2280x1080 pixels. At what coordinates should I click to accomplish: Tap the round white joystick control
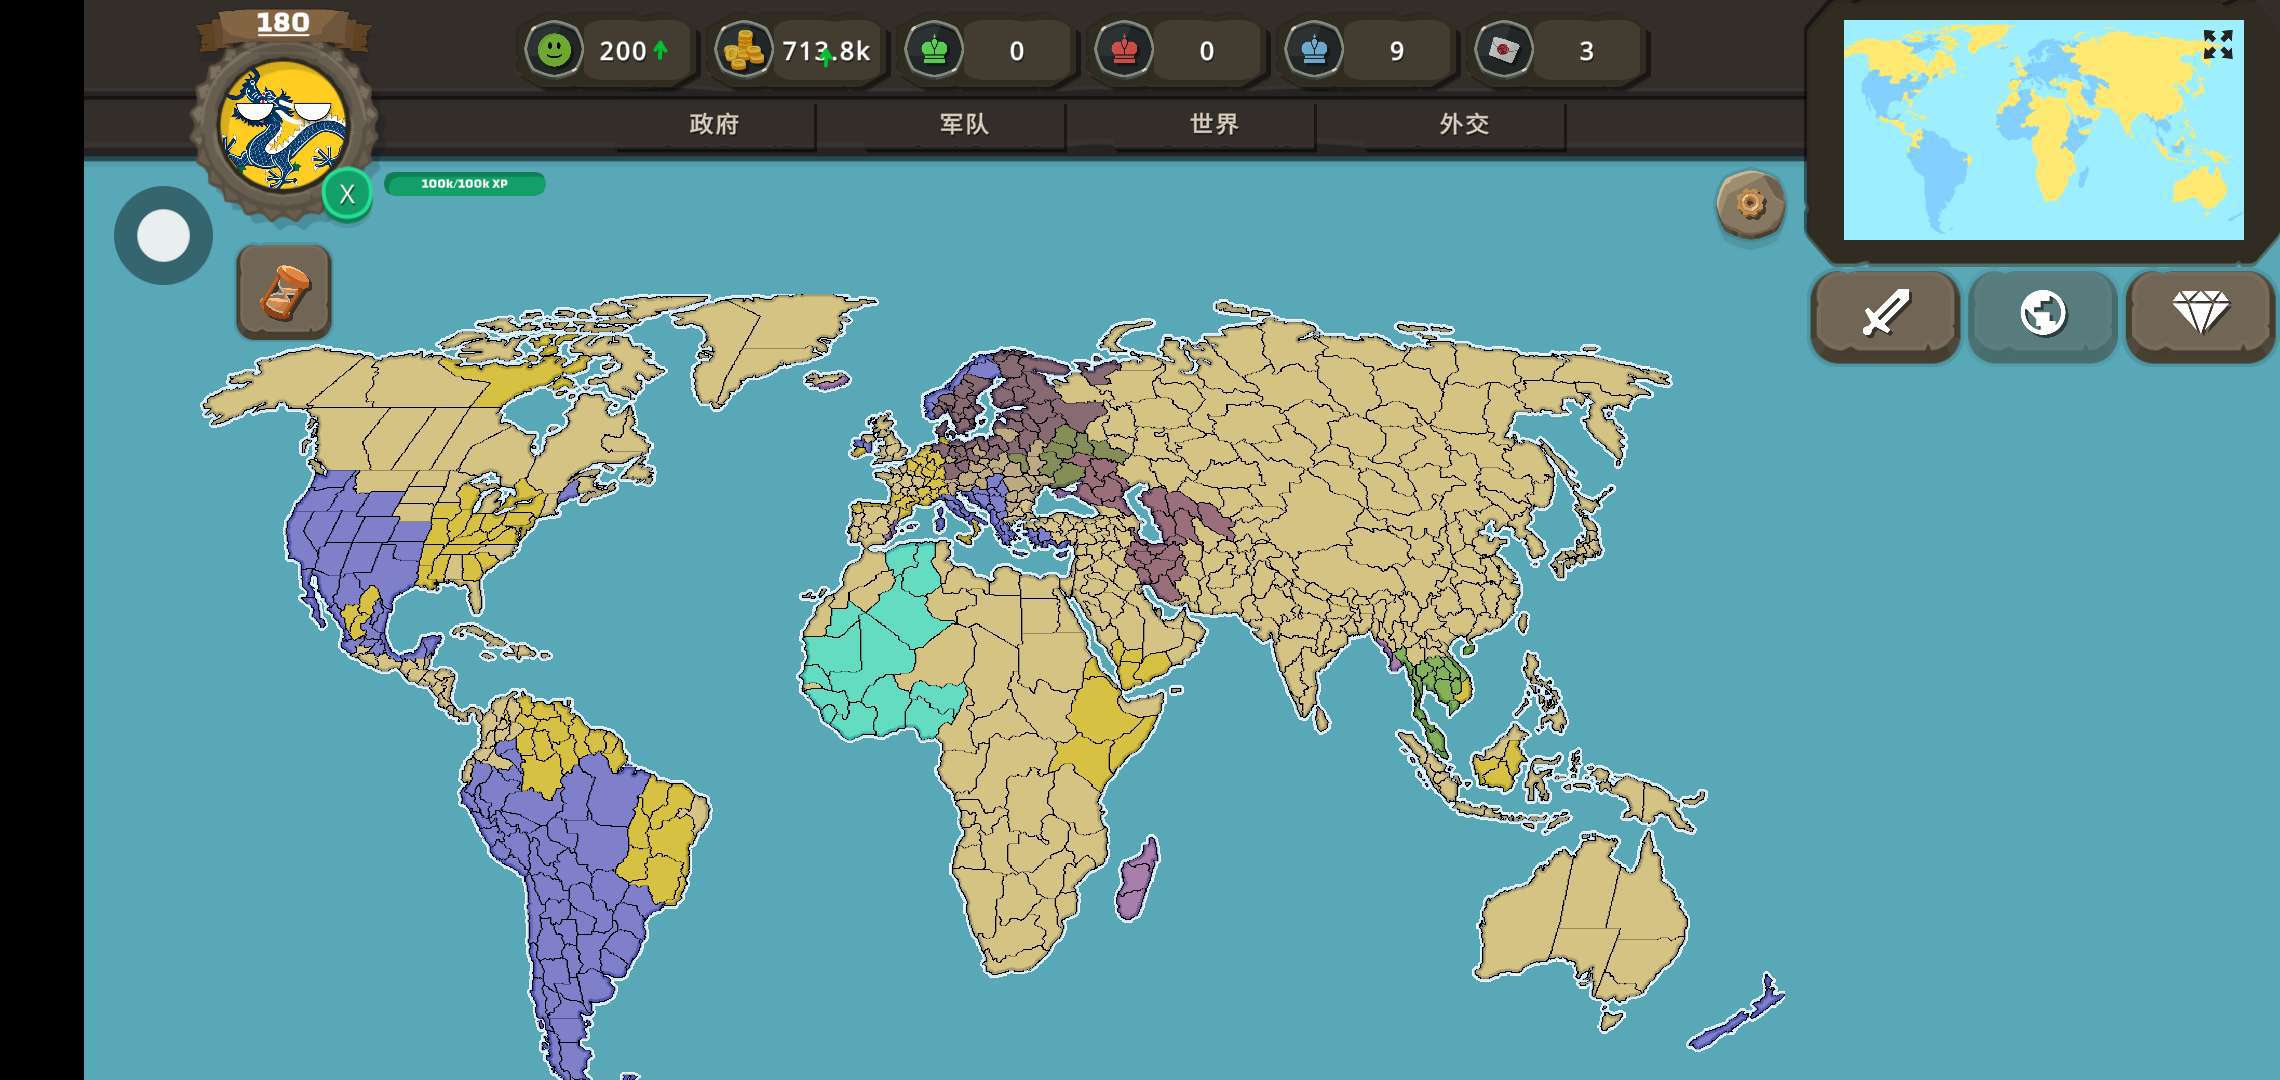[x=163, y=236]
